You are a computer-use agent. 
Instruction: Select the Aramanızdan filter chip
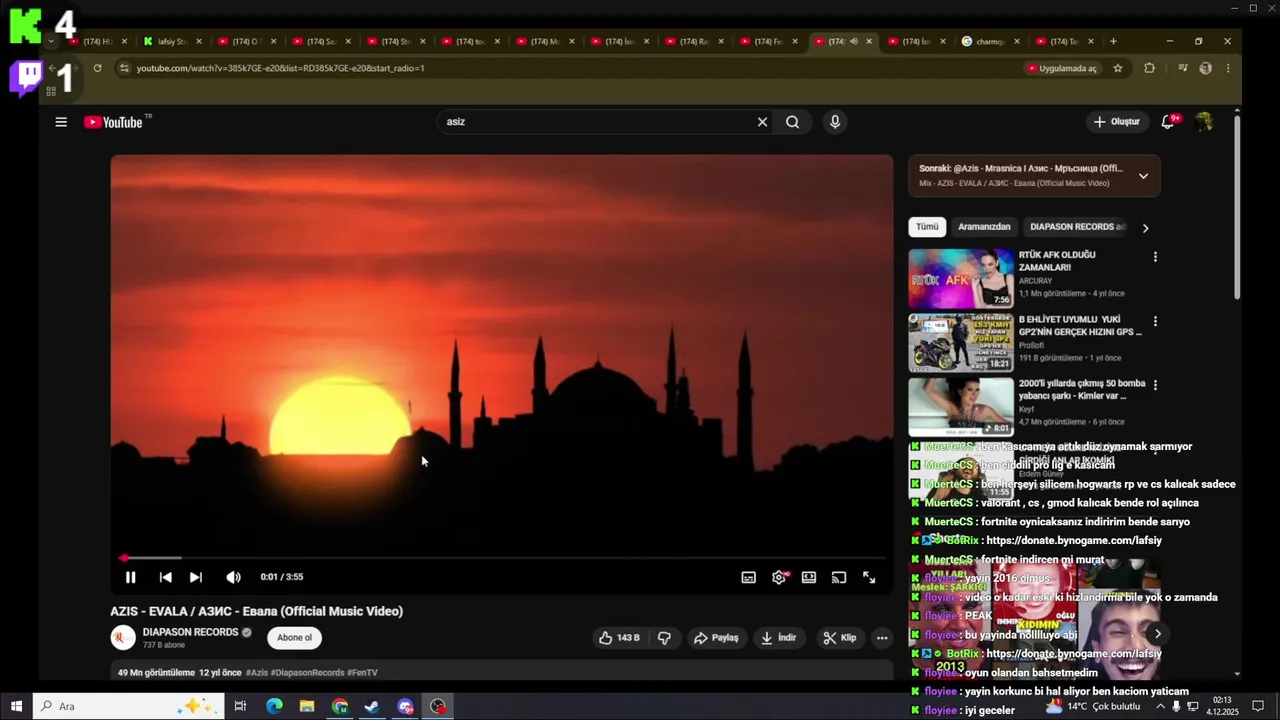point(985,227)
